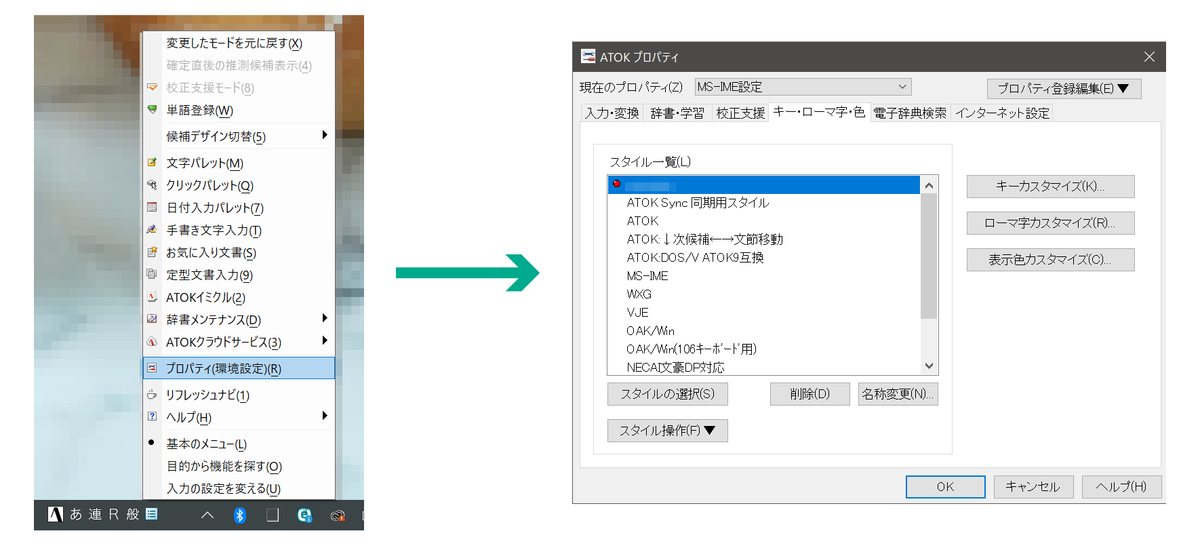1200x546 pixels.
Task: Switch to 入力・変換 tab
Action: pyautogui.click(x=611, y=113)
